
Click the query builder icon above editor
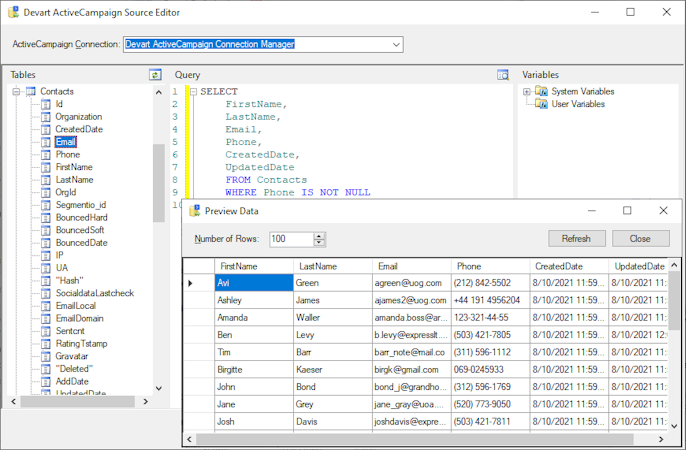(503, 75)
